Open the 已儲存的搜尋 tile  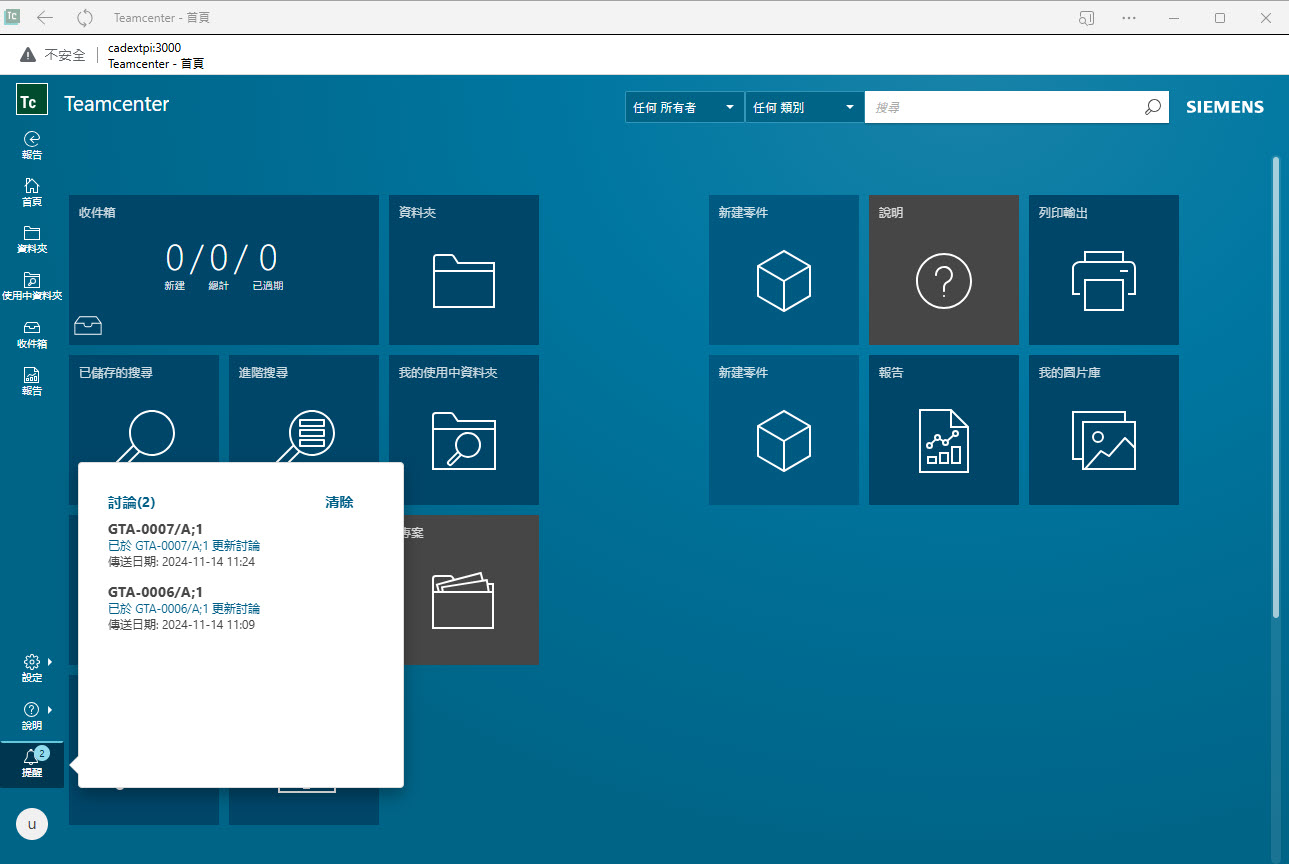tap(144, 408)
